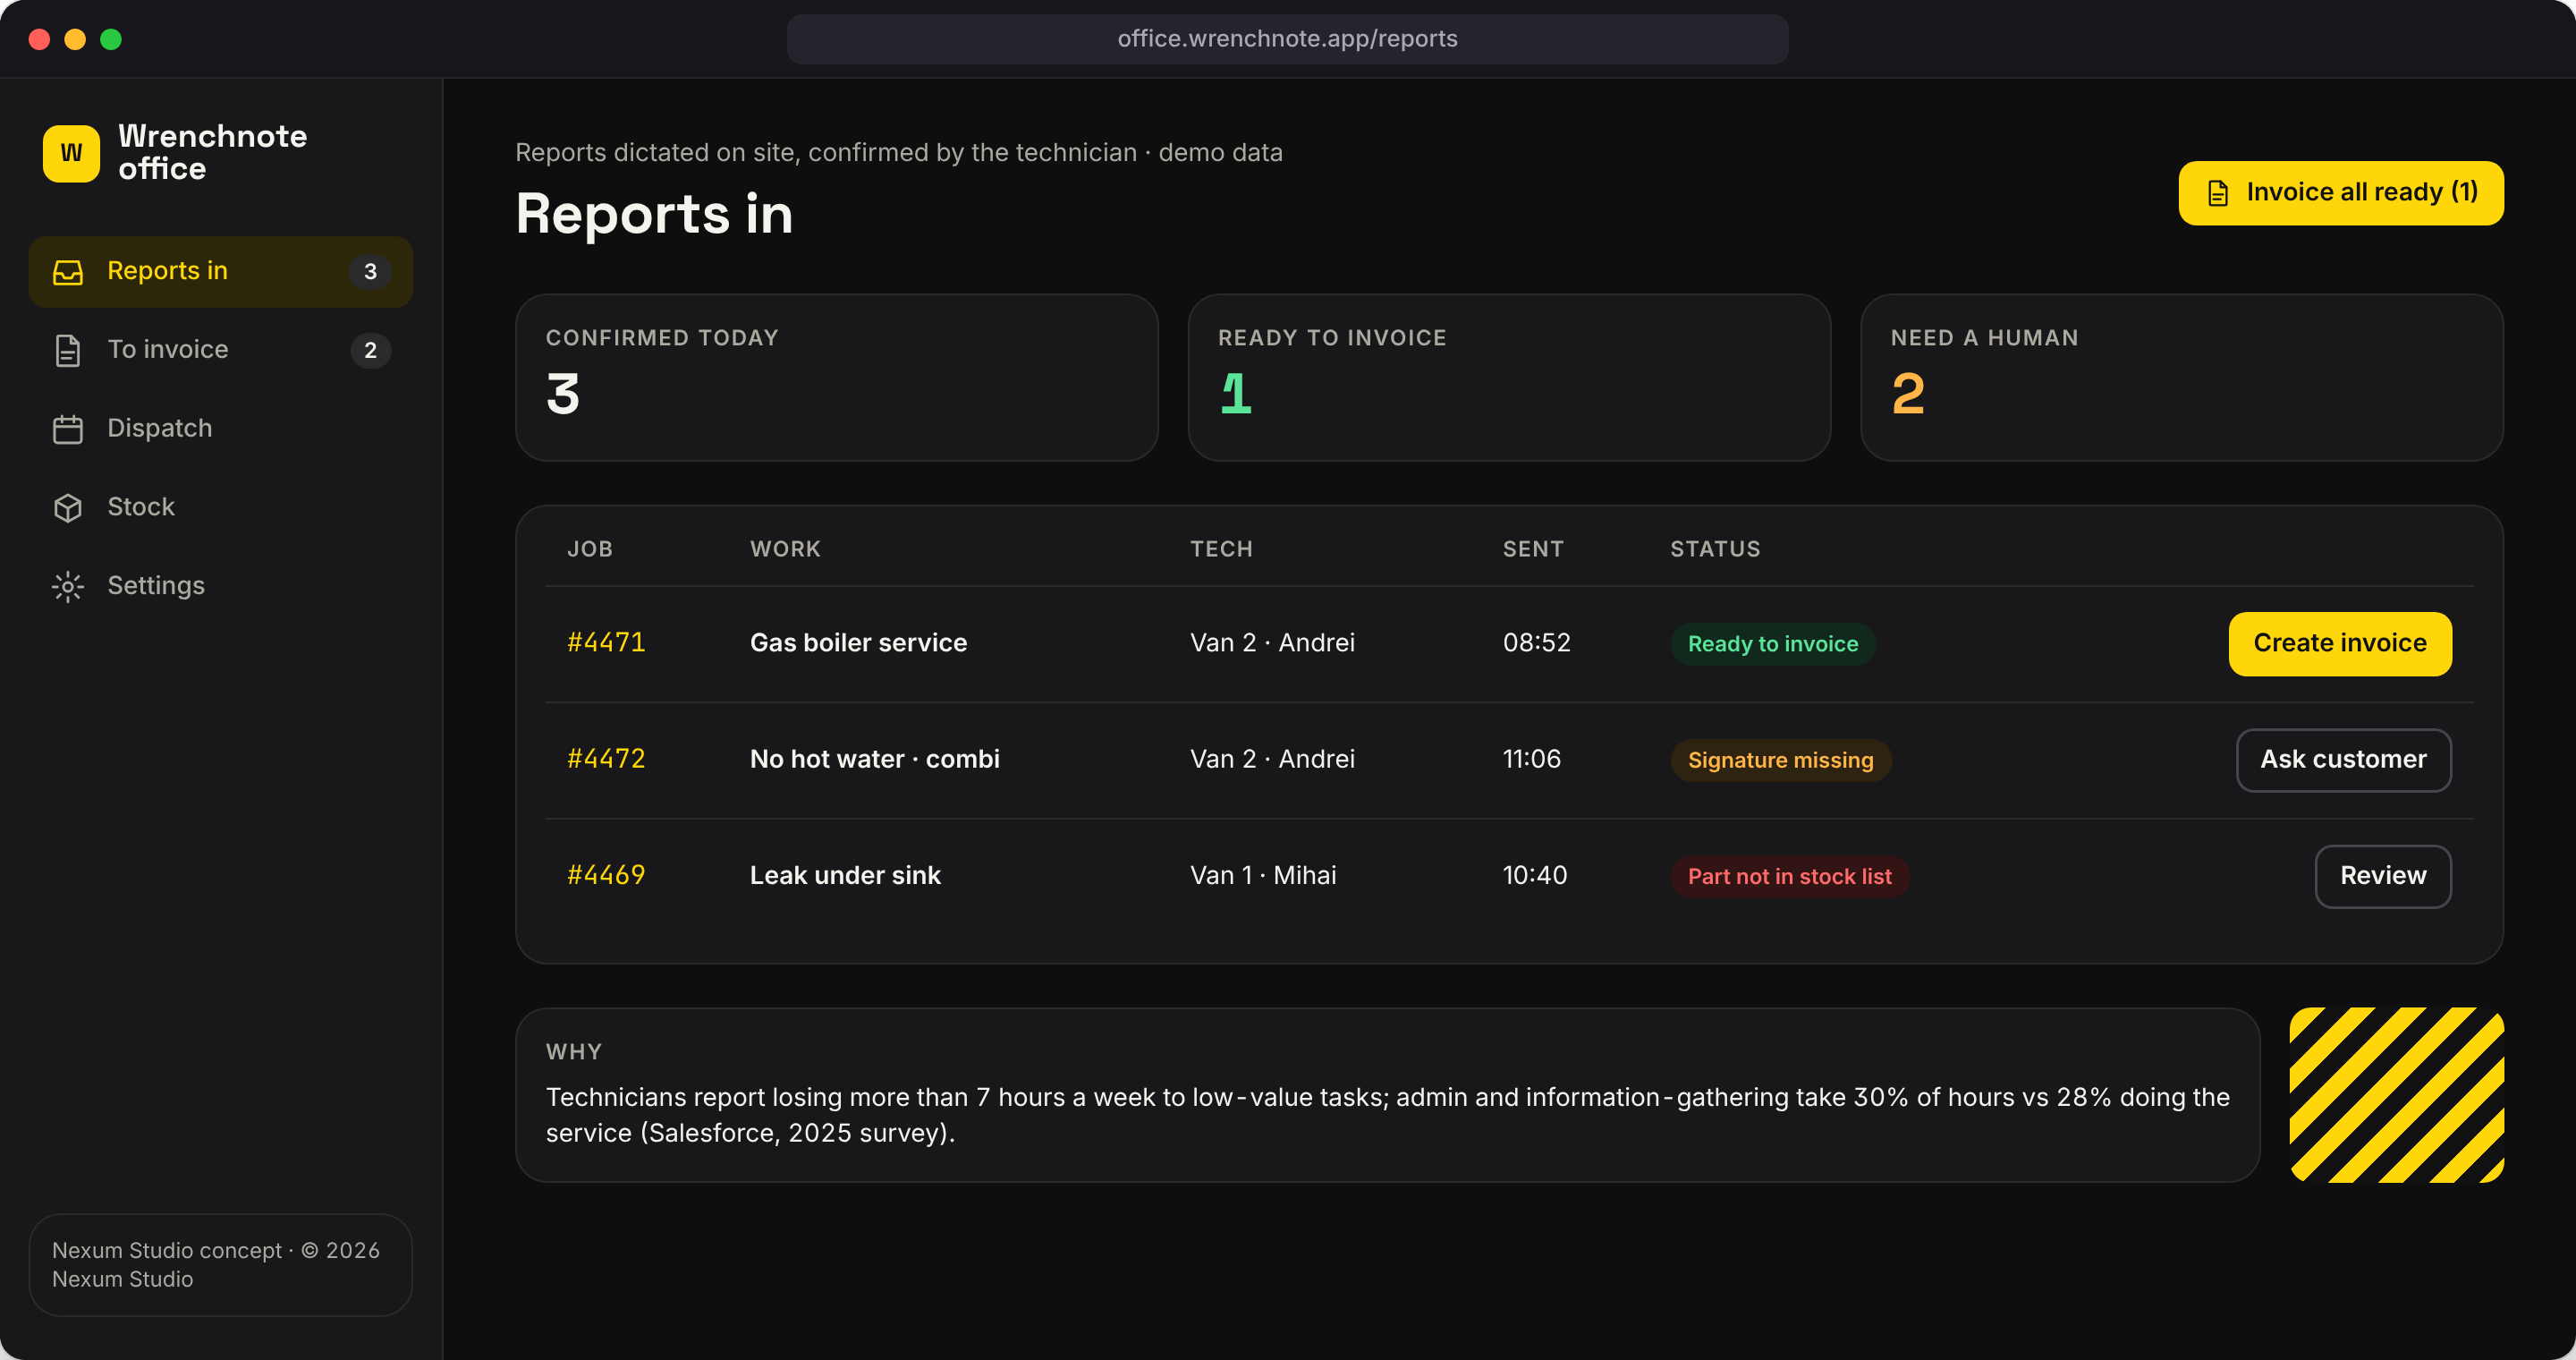The height and width of the screenshot is (1360, 2576).
Task: Go to the Dispatch section
Action: [x=221, y=429]
